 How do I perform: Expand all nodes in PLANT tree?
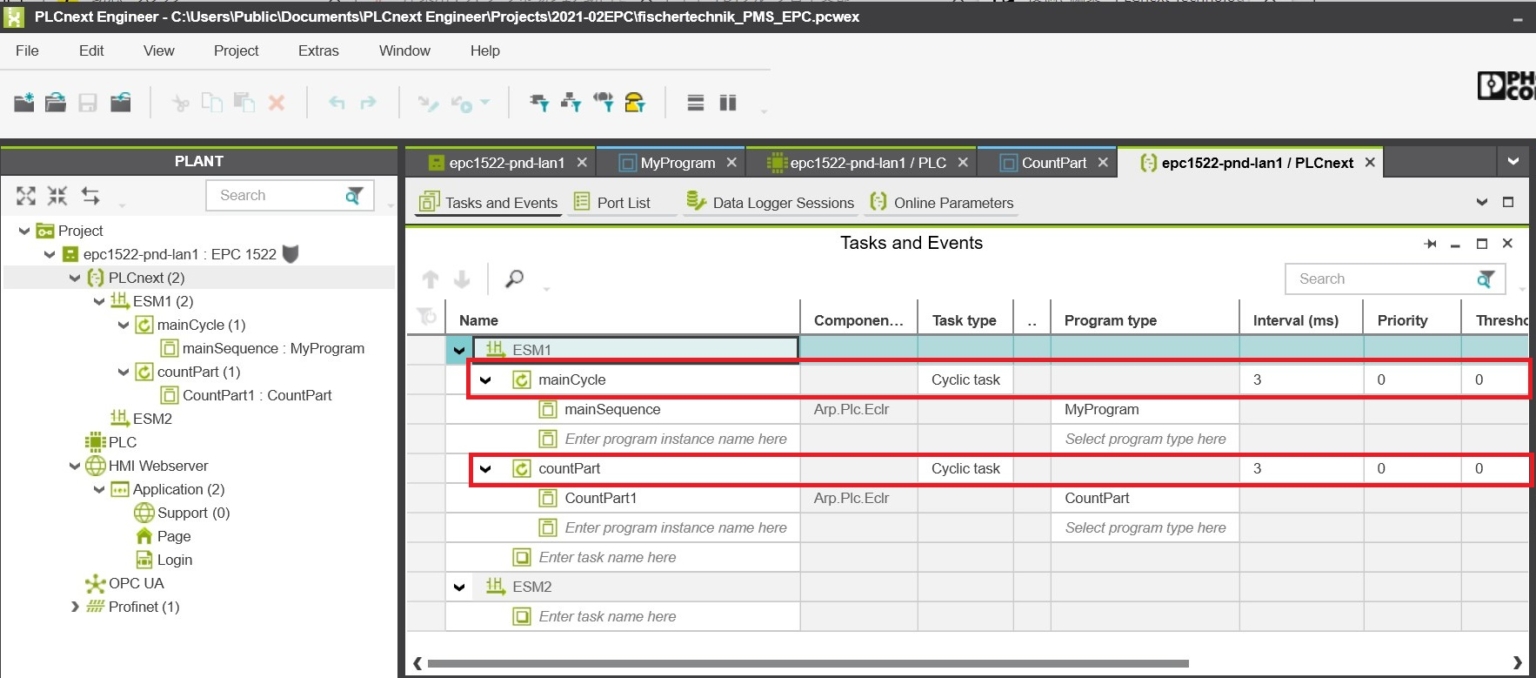point(26,196)
